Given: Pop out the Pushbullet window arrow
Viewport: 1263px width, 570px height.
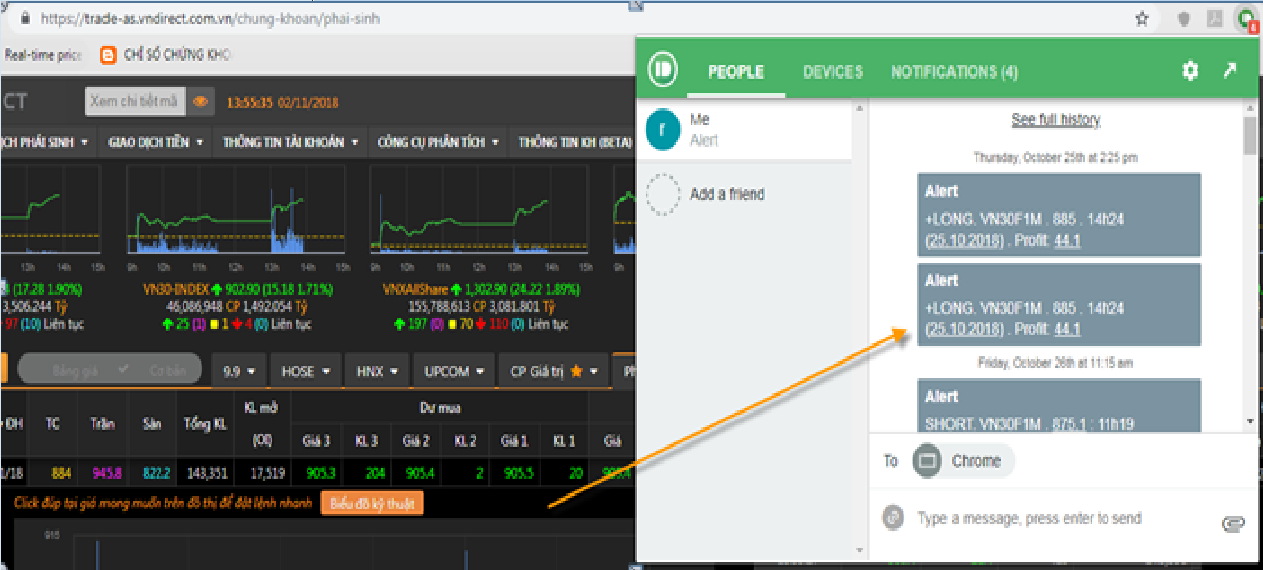Looking at the screenshot, I should (x=1229, y=71).
